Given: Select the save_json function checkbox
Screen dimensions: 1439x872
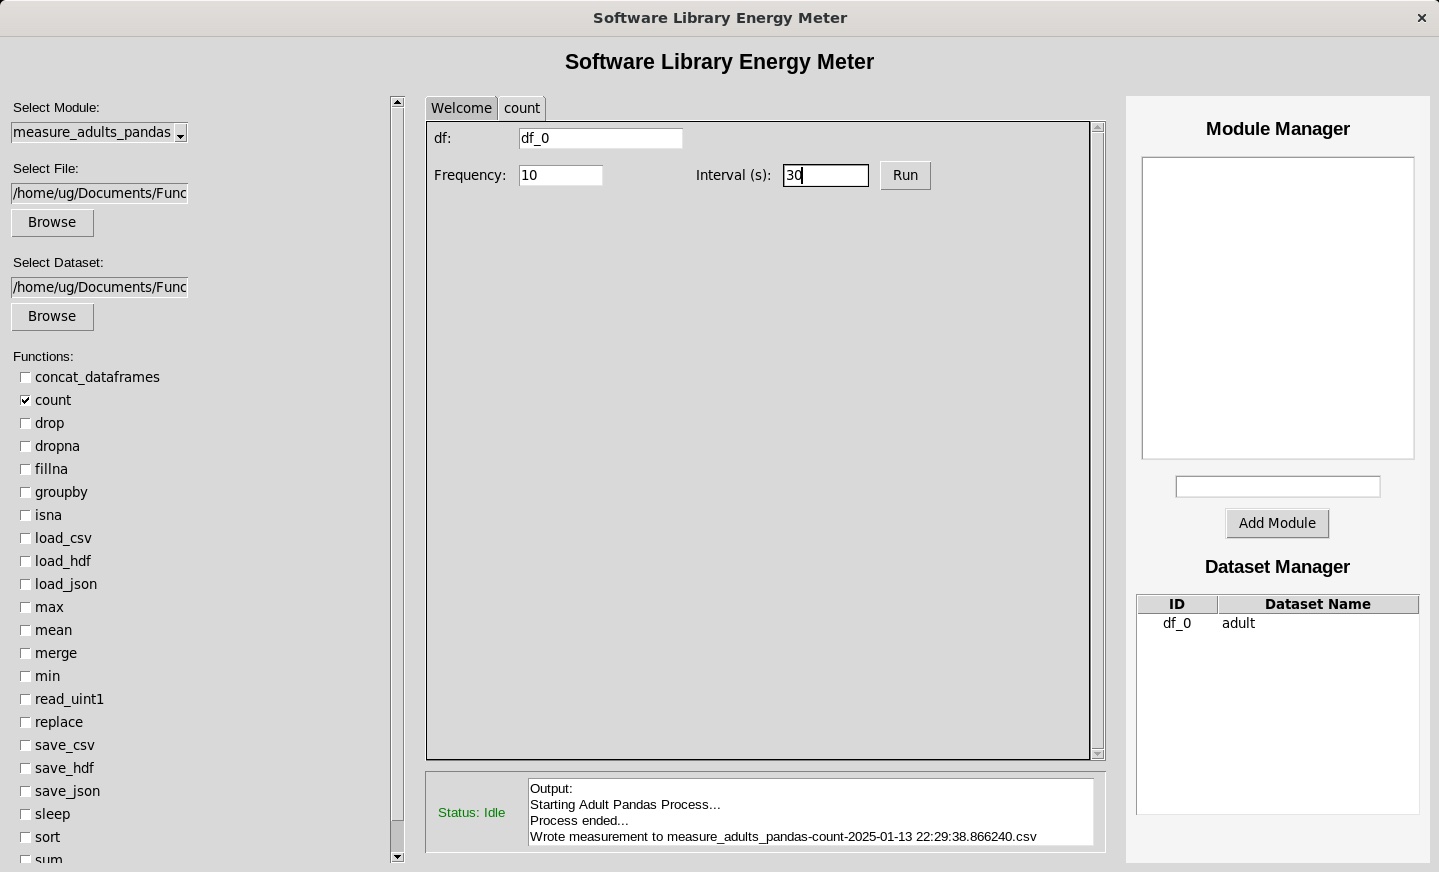Looking at the screenshot, I should tap(25, 791).
